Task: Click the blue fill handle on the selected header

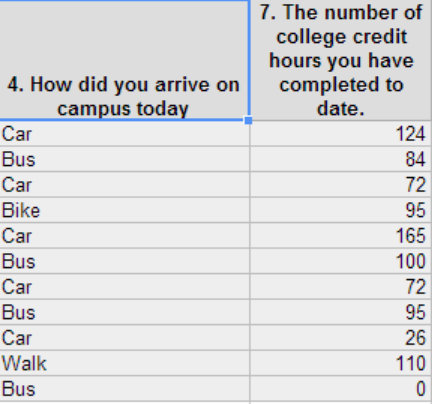Action: point(248,121)
